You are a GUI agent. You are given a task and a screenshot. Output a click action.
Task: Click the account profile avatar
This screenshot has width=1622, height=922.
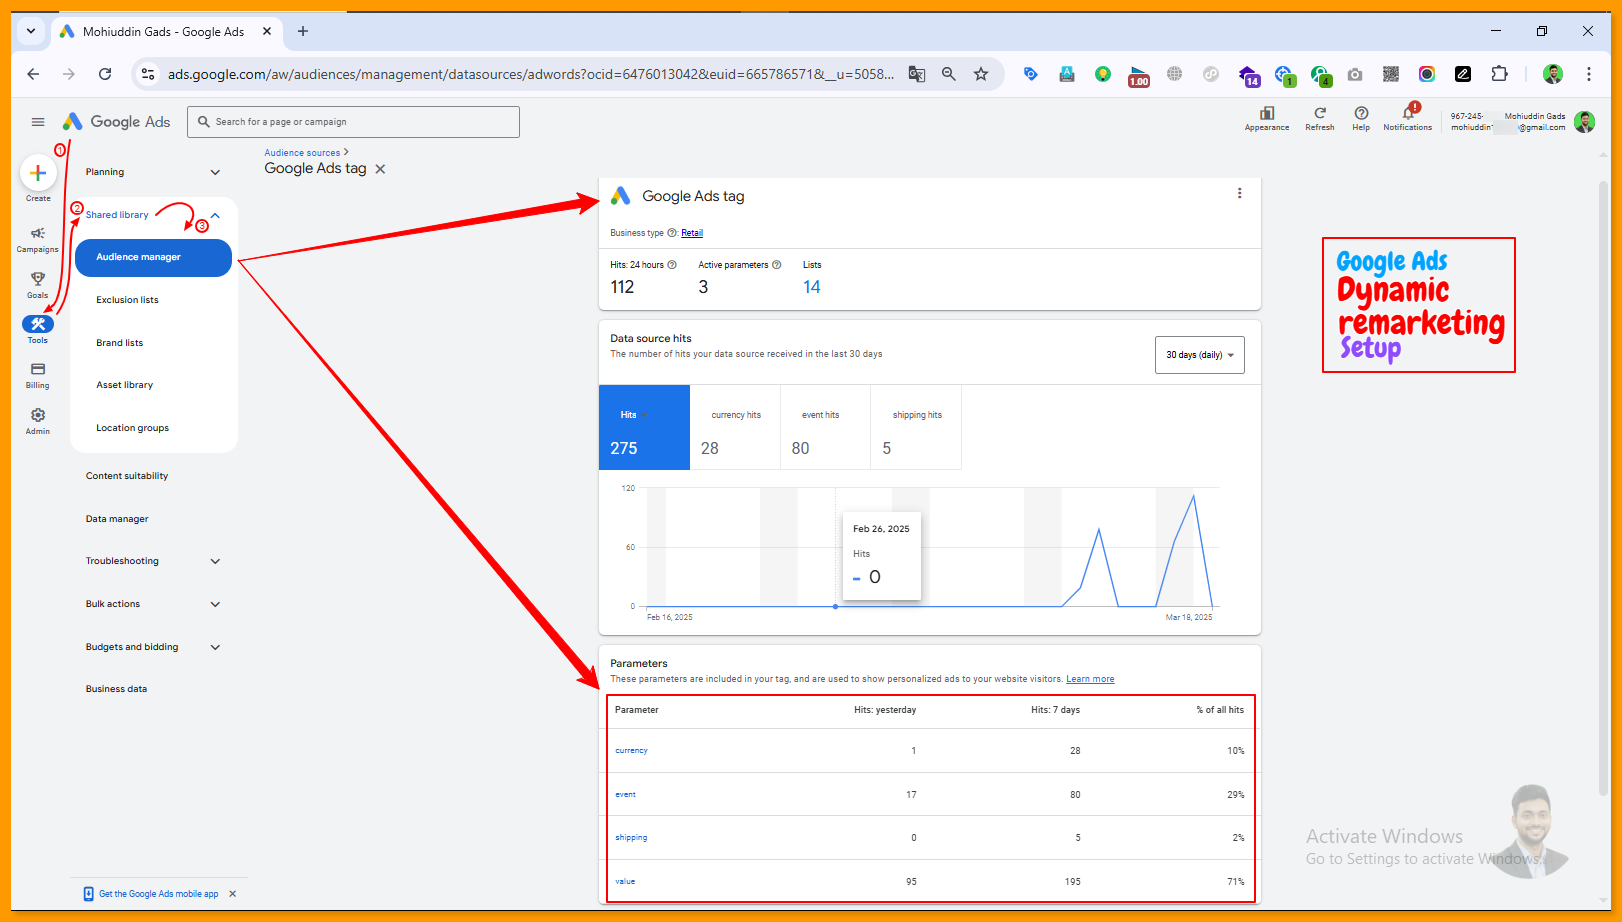[x=1584, y=122]
